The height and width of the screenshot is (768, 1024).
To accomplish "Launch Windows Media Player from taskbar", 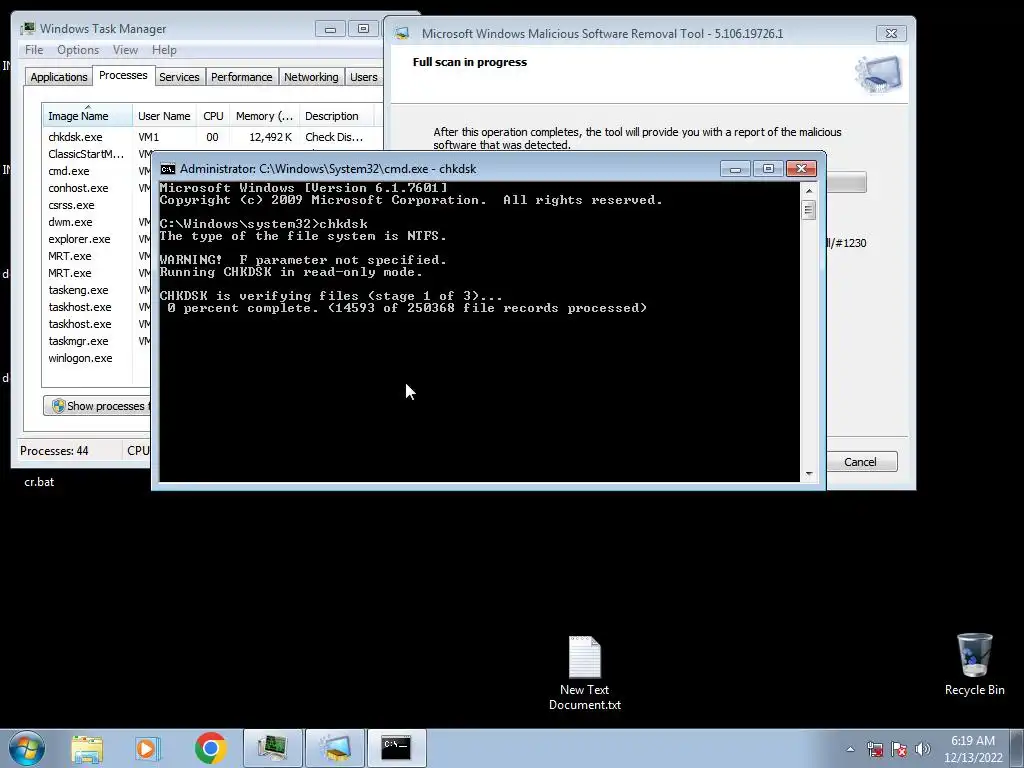I will point(148,748).
